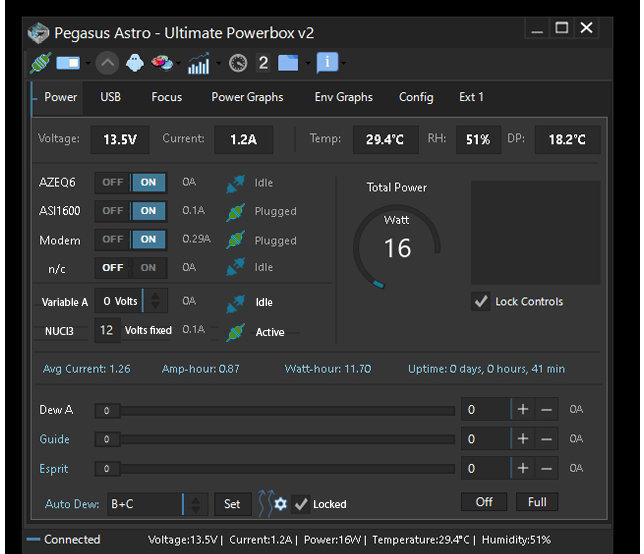Click the Total Power watt gauge
Image resolution: width=644 pixels, height=554 pixels.
pos(397,246)
